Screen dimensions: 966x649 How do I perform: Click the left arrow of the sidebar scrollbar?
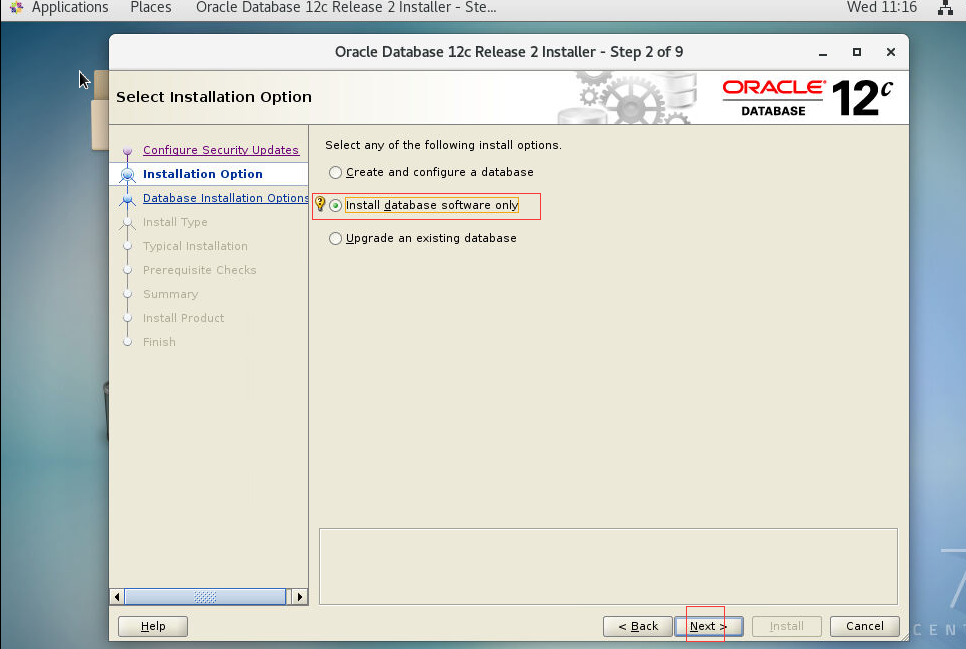point(117,597)
